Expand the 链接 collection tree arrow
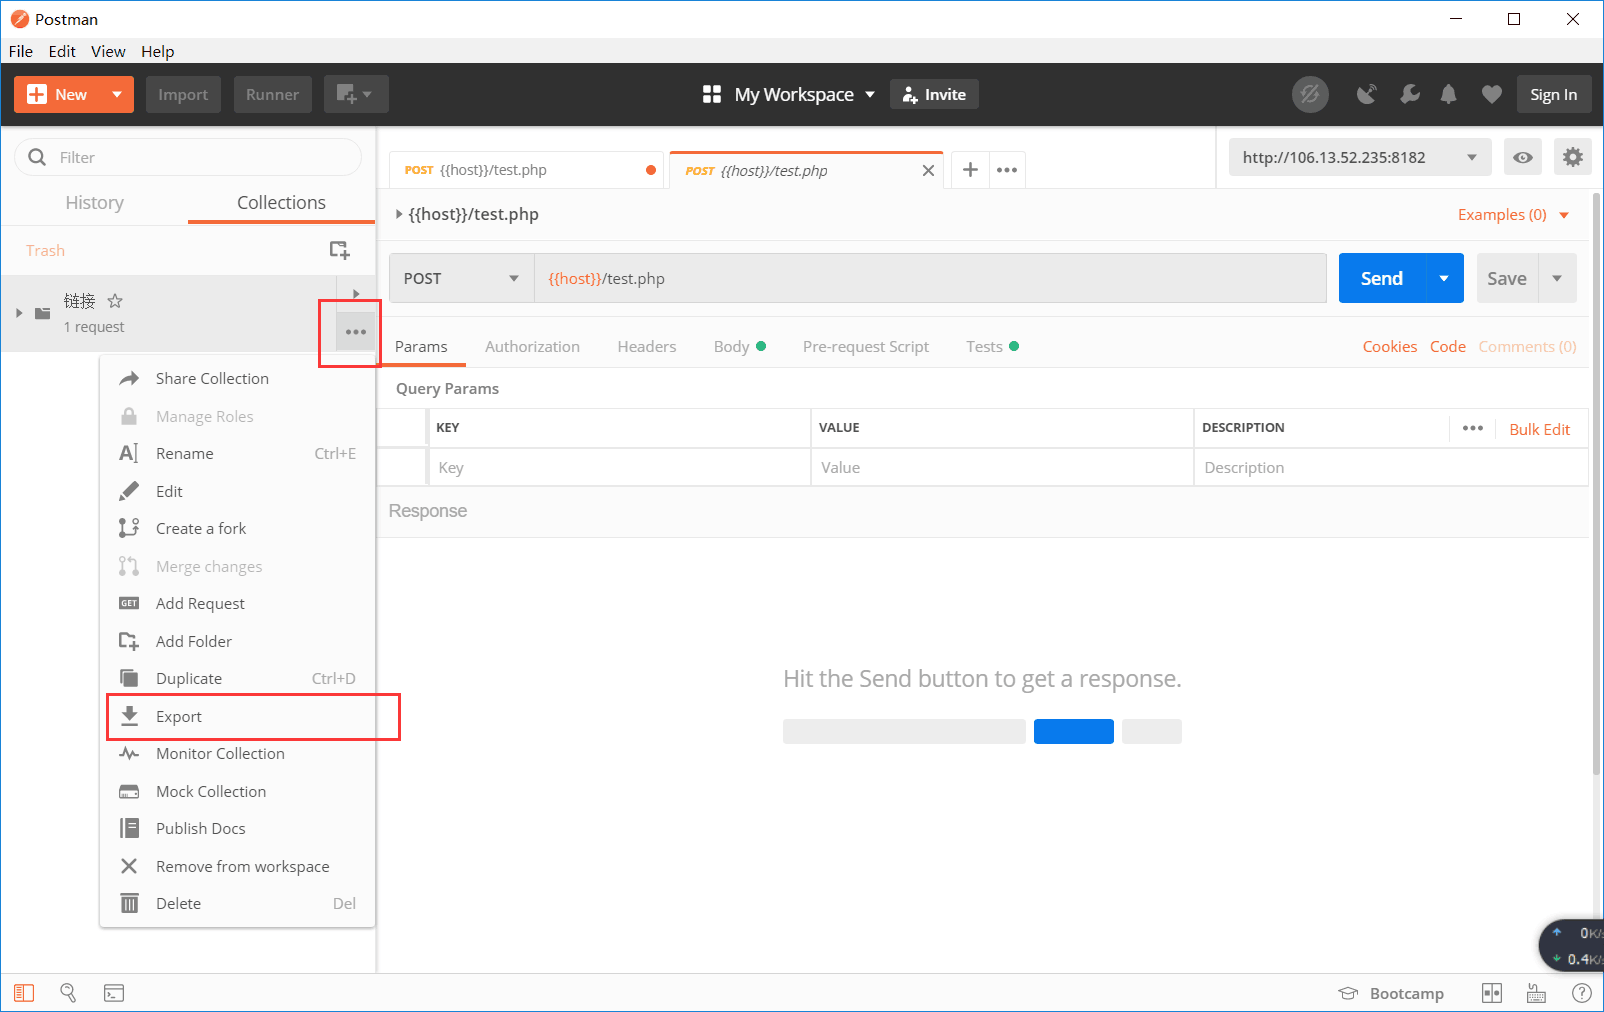 coord(19,313)
